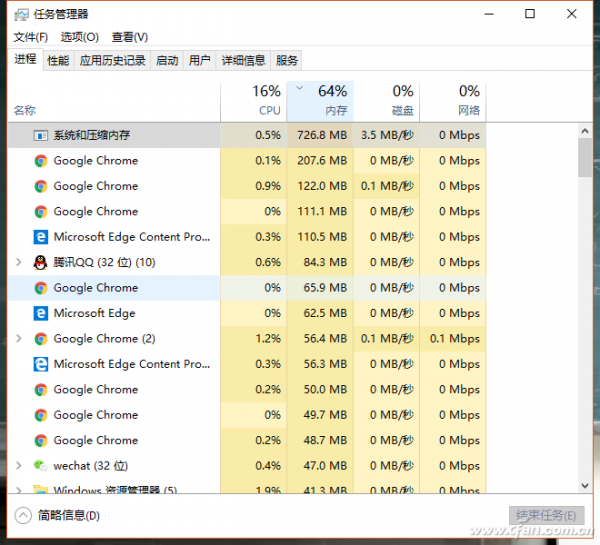
Task: Click the 结束任务(E) button
Action: [x=546, y=516]
